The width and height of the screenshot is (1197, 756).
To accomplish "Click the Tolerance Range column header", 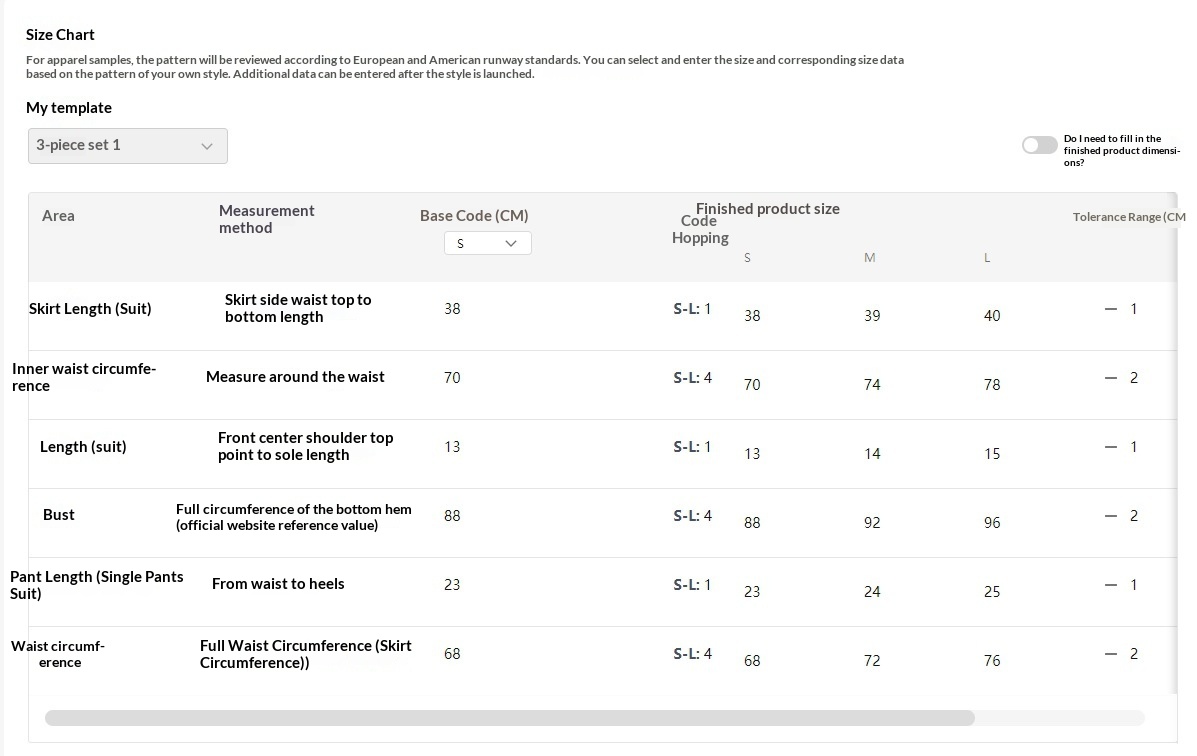I will (x=1128, y=217).
